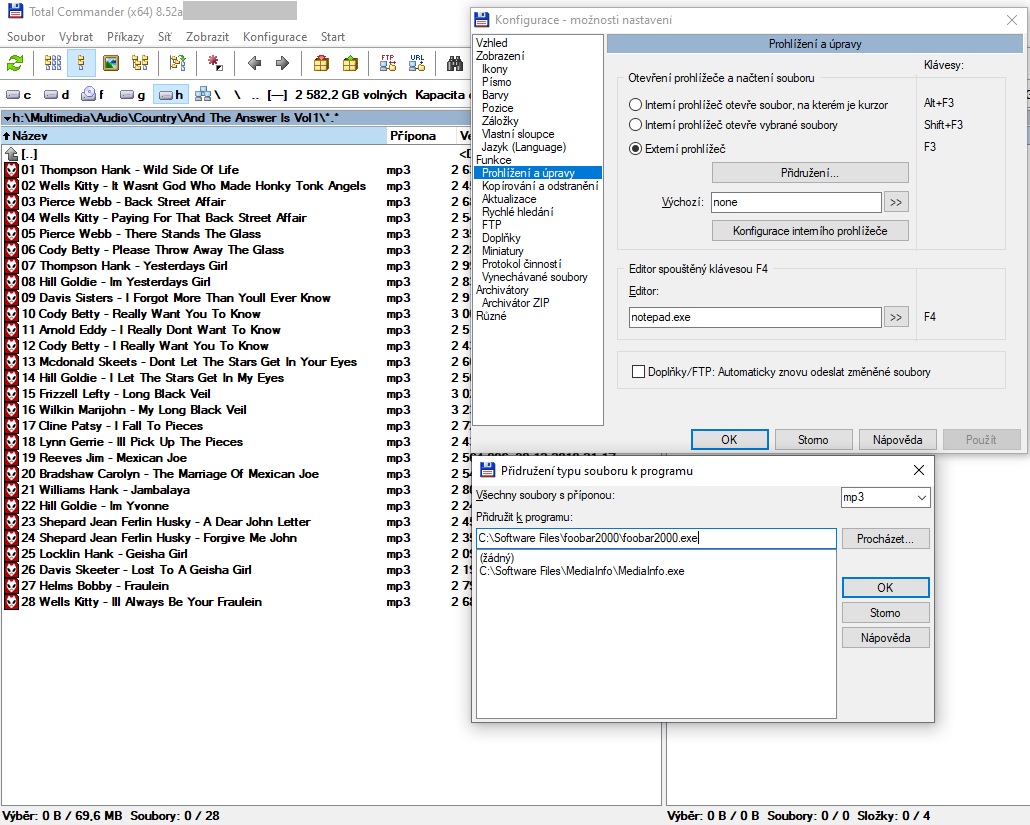This screenshot has height=825, width=1030.
Task: Select the 'Externí prohlížeč' radio button
Action: pos(636,149)
